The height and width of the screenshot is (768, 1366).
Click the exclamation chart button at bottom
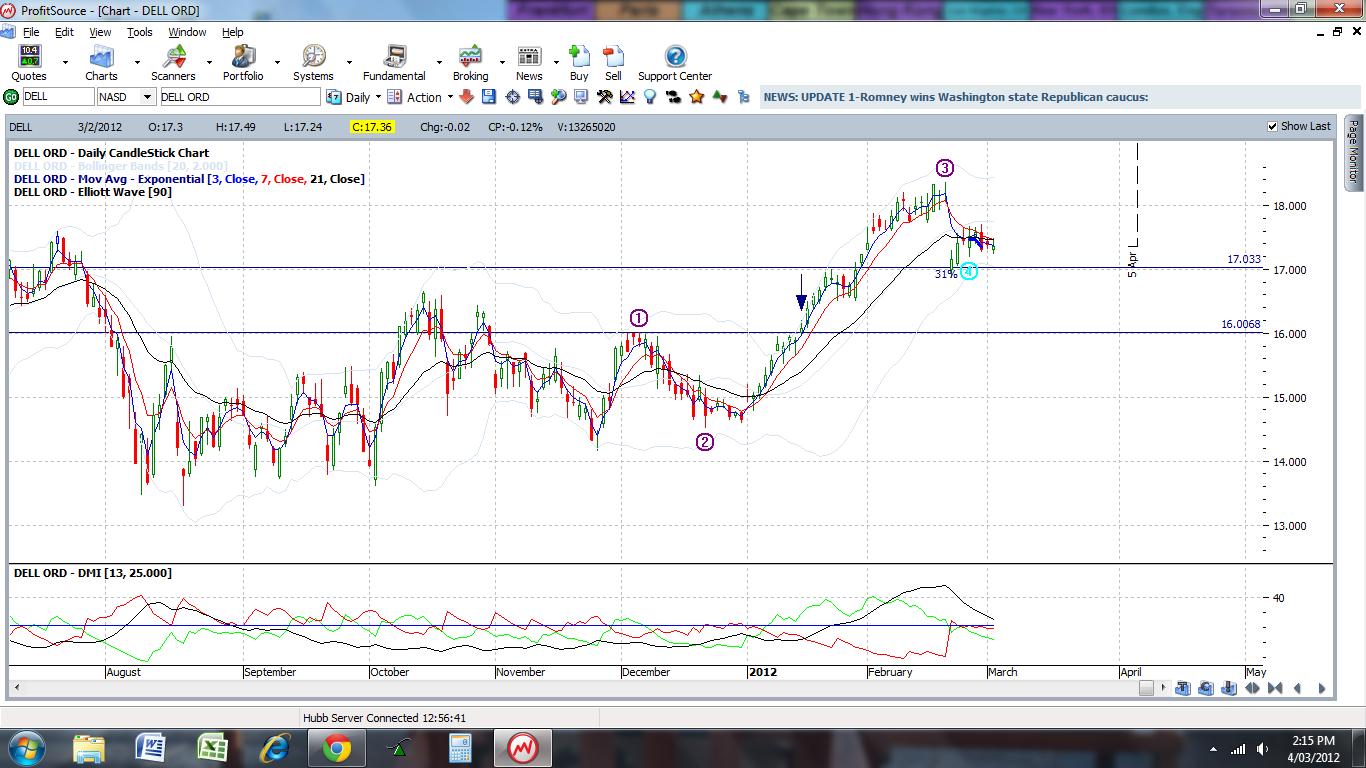pos(1229,688)
